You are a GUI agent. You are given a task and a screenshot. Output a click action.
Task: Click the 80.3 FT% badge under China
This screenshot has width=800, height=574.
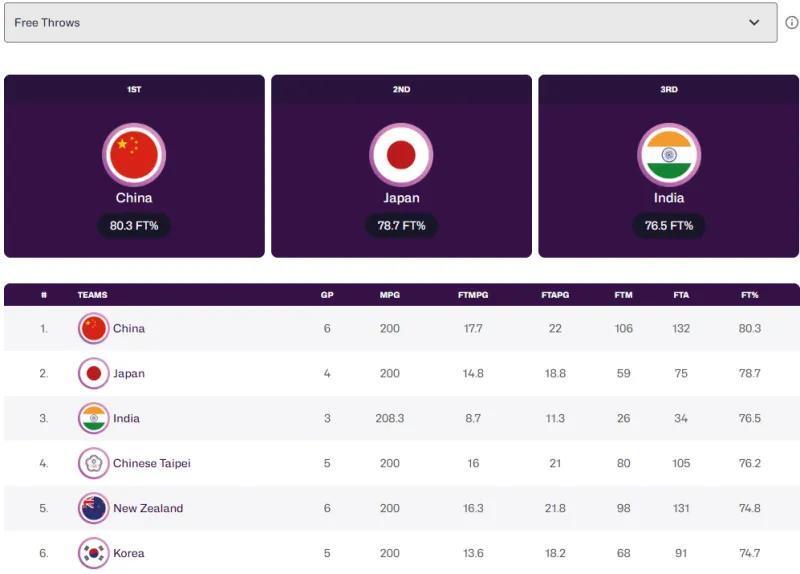pos(134,226)
